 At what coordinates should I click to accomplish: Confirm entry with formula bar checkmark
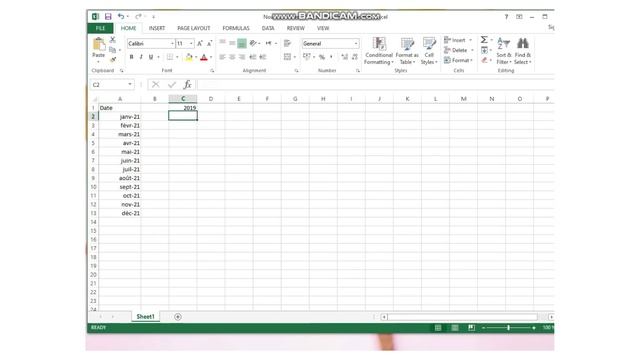172,84
